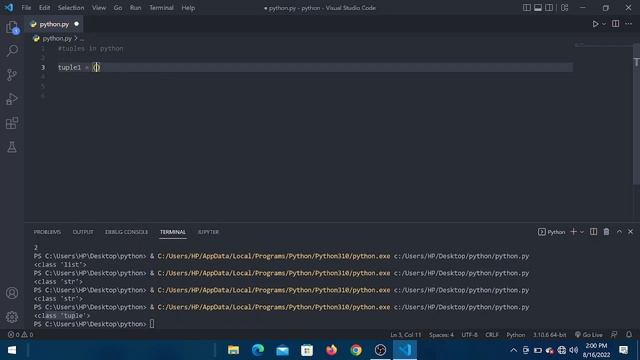Viewport: 640px width, 360px height.
Task: Open the Extensions view
Action: pyautogui.click(x=12, y=123)
